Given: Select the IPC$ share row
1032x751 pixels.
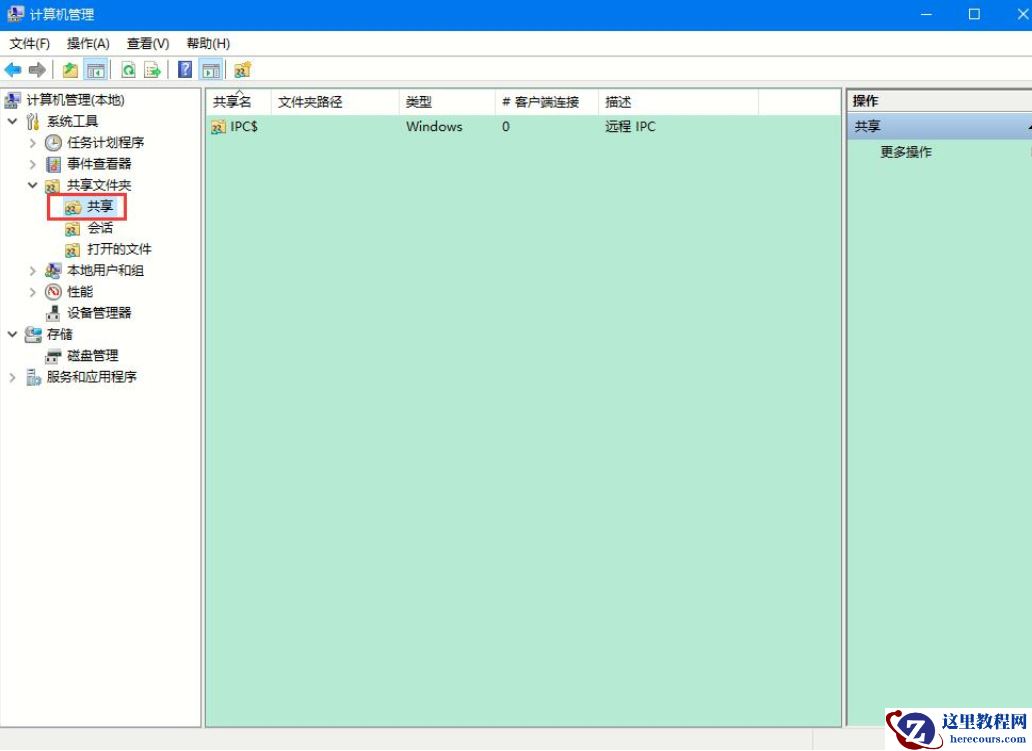Looking at the screenshot, I should tap(523, 126).
